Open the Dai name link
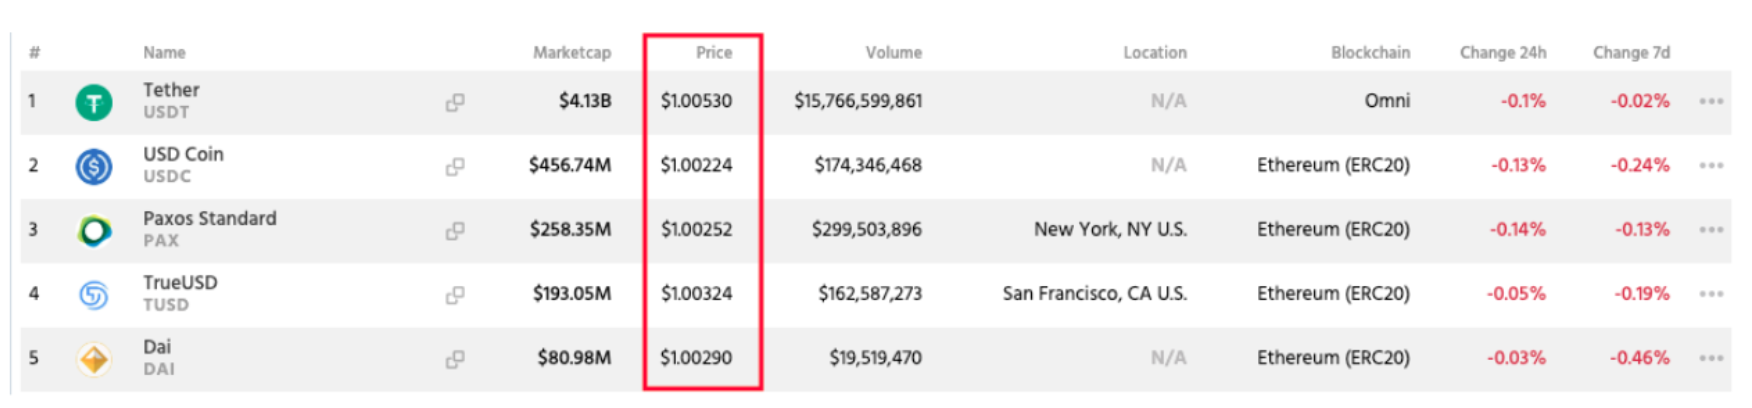 coord(157,347)
